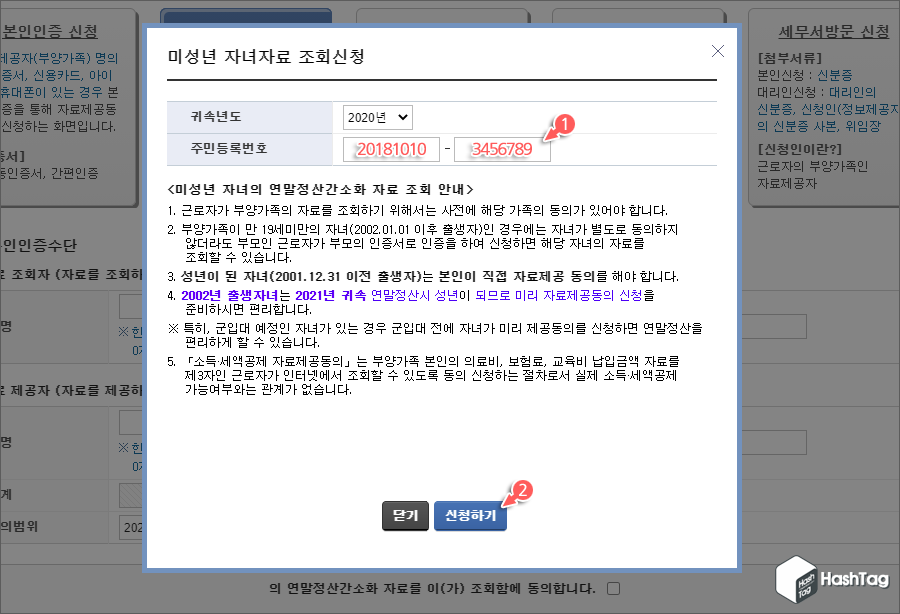
Task: Open the 세무서방문 신청 heading link
Action: [835, 31]
